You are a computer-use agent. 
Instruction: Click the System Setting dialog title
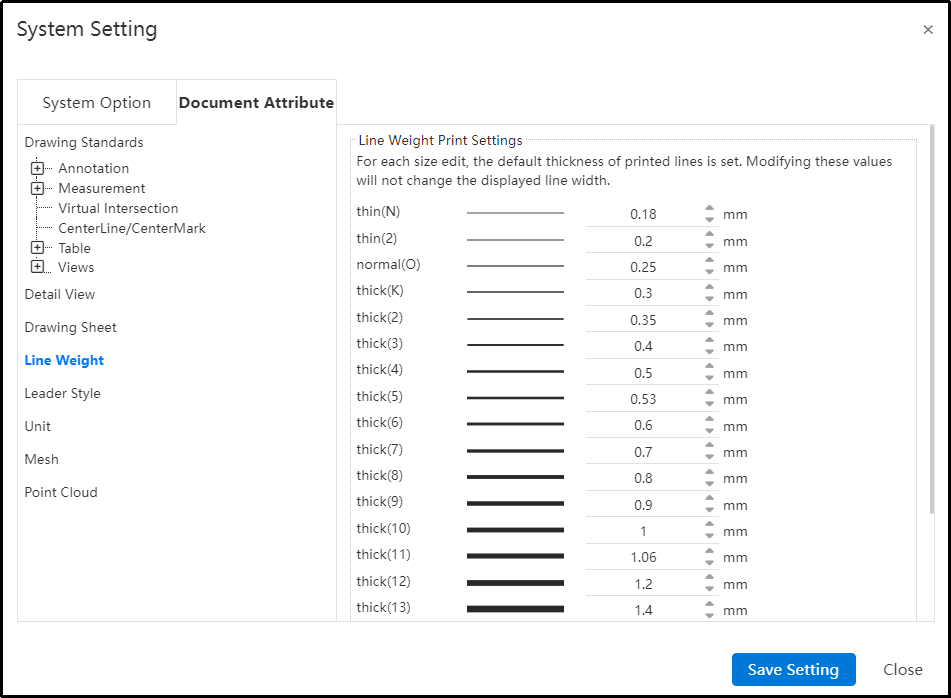click(x=87, y=29)
